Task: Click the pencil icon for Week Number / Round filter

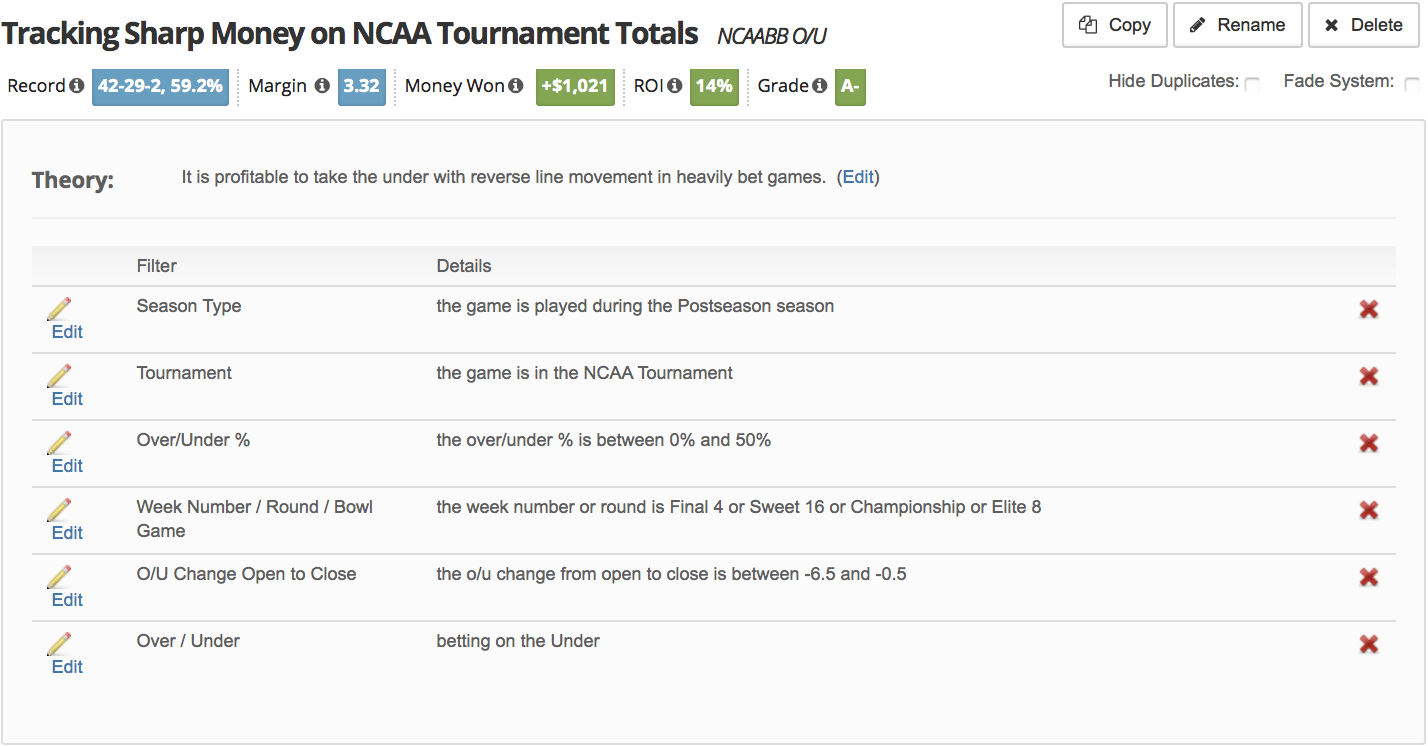Action: point(59,510)
